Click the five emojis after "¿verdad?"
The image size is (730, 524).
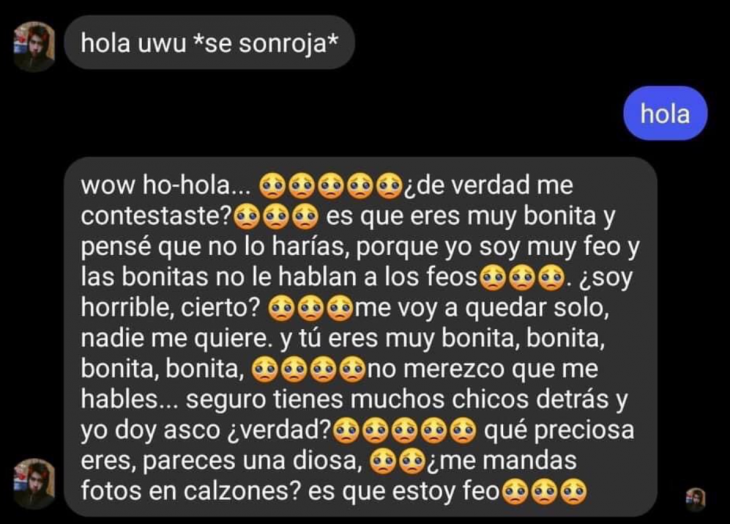tap(404, 430)
